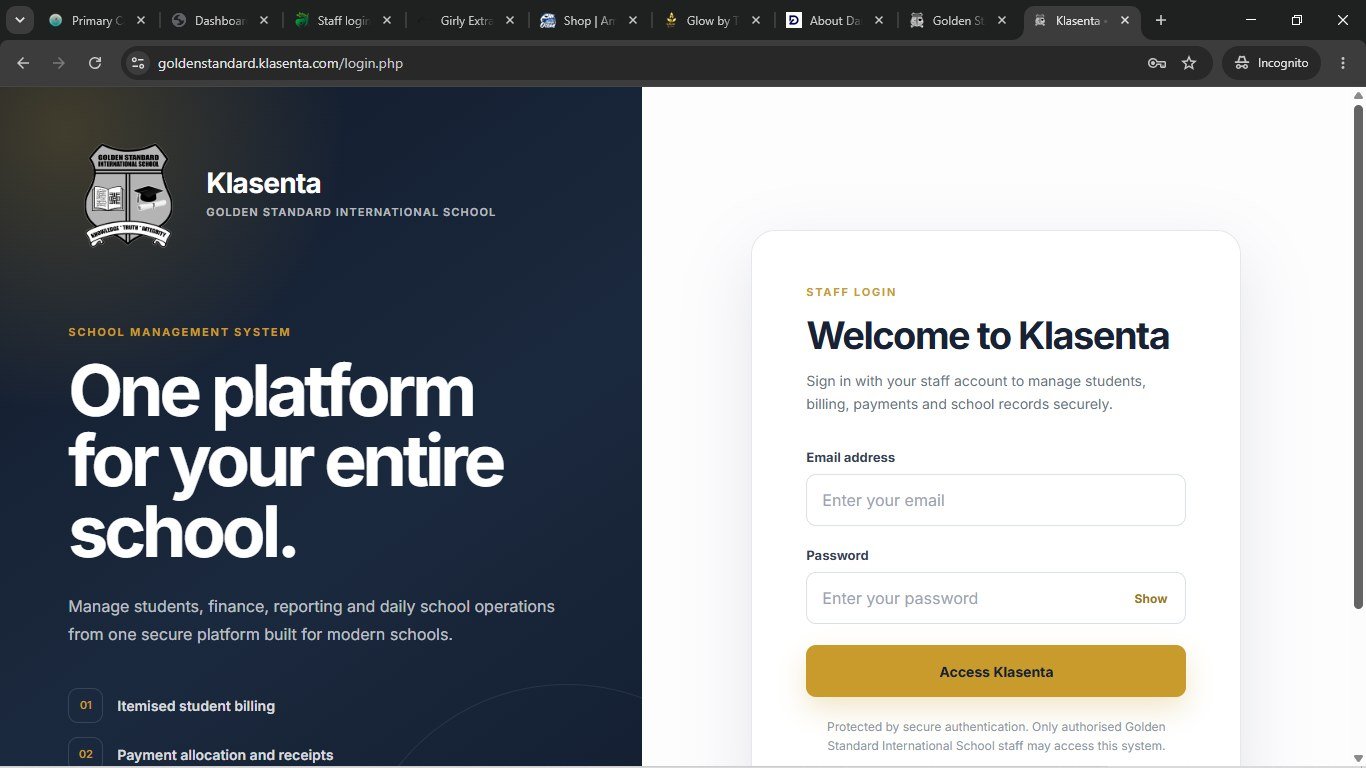Bookmark this page with the star icon
The height and width of the screenshot is (768, 1366).
[1189, 63]
